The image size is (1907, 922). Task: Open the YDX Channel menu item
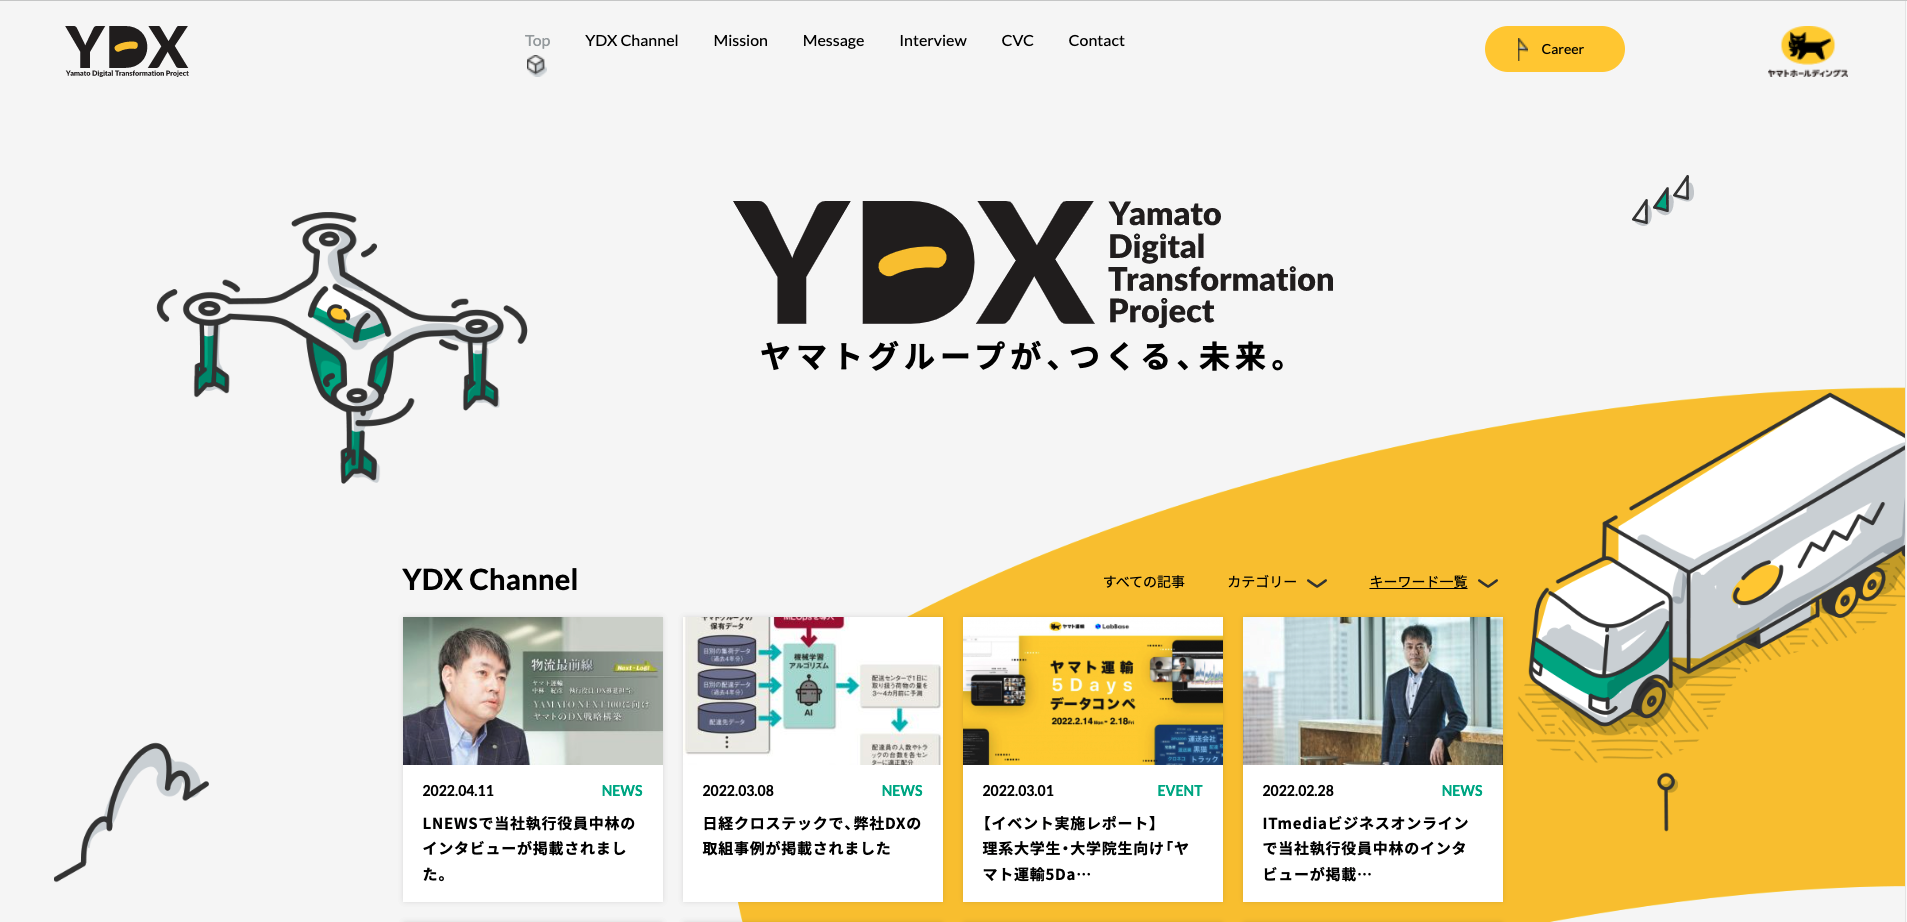pyautogui.click(x=631, y=41)
